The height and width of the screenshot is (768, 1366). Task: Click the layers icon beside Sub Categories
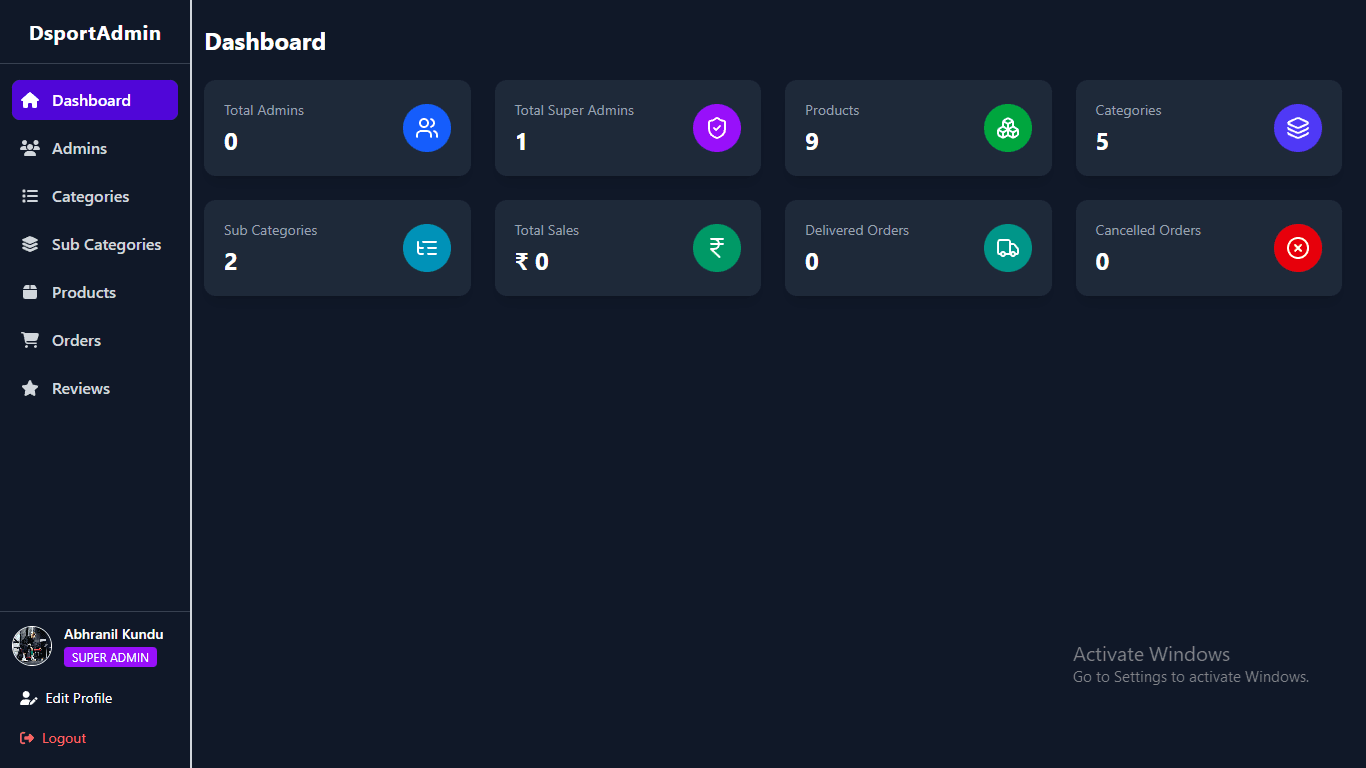coord(30,244)
